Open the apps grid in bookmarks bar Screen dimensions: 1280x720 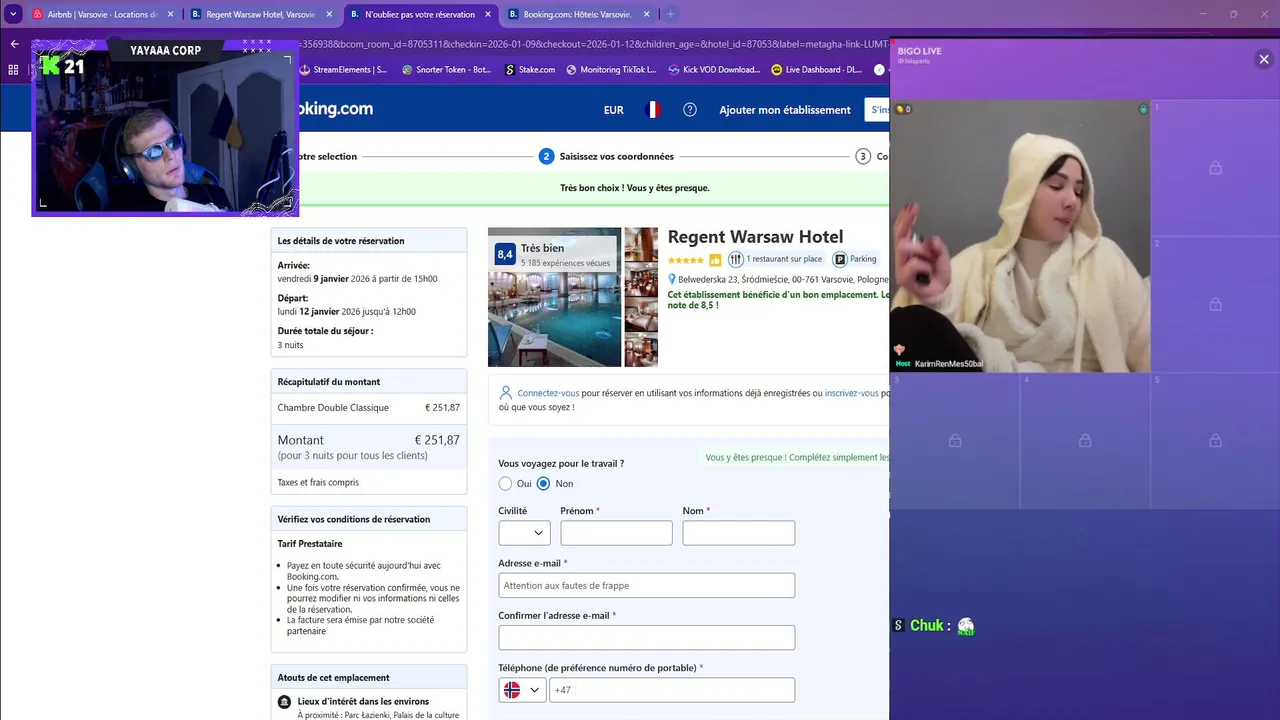pyautogui.click(x=13, y=70)
